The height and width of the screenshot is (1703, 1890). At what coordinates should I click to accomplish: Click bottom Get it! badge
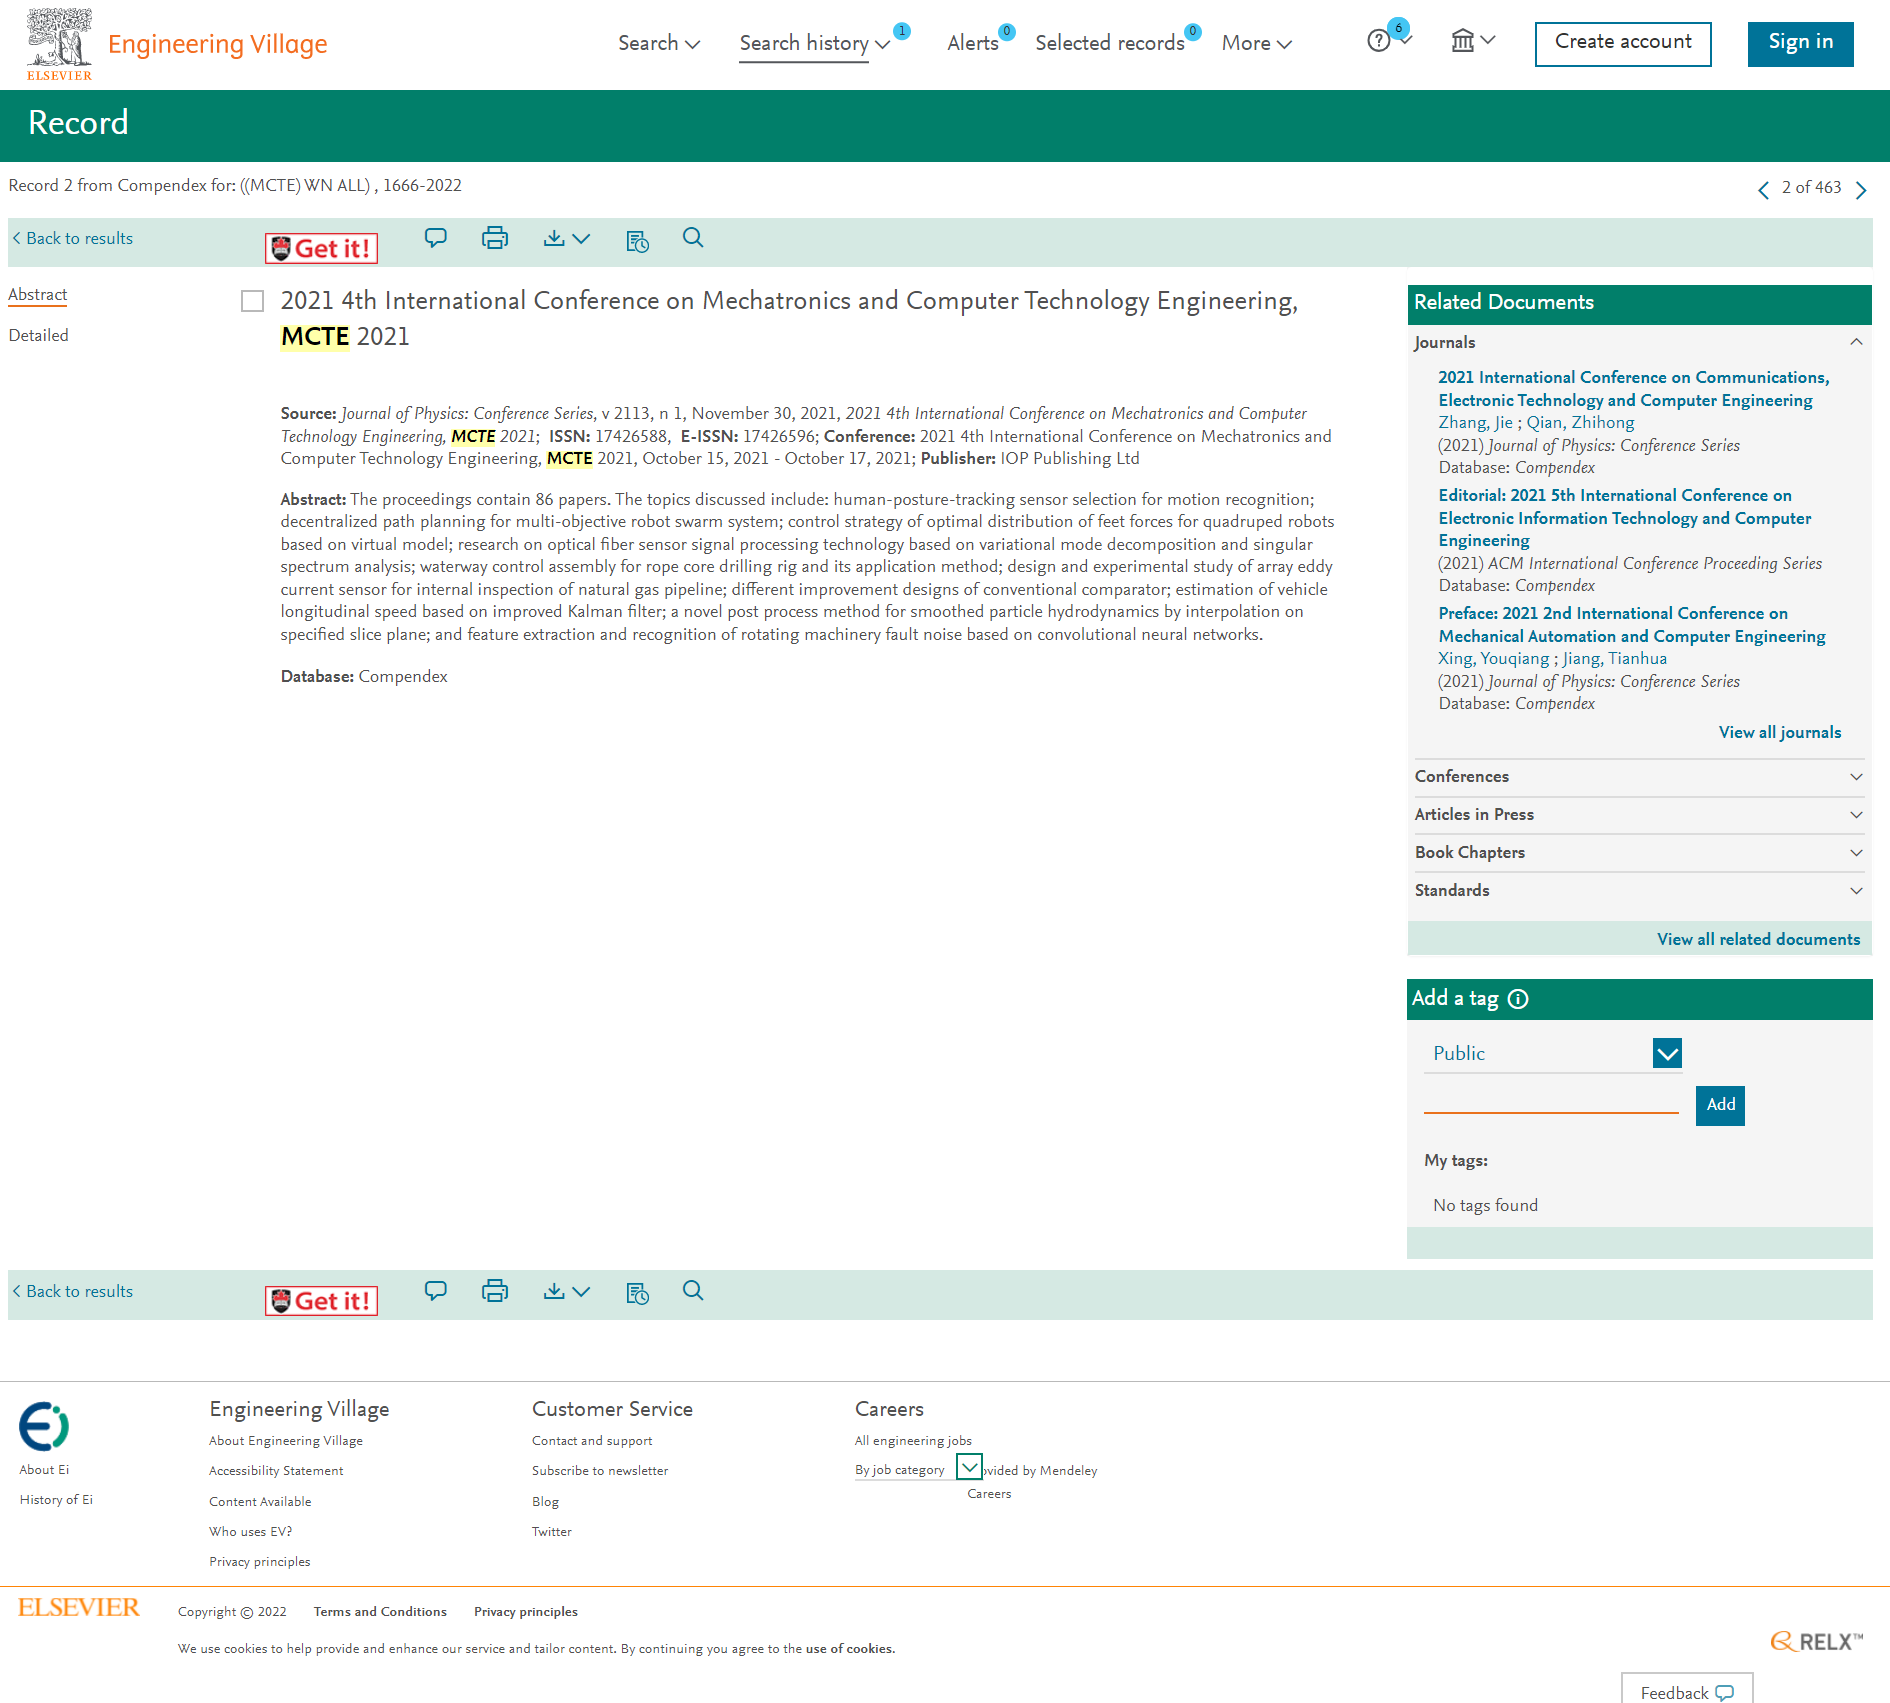321,1300
